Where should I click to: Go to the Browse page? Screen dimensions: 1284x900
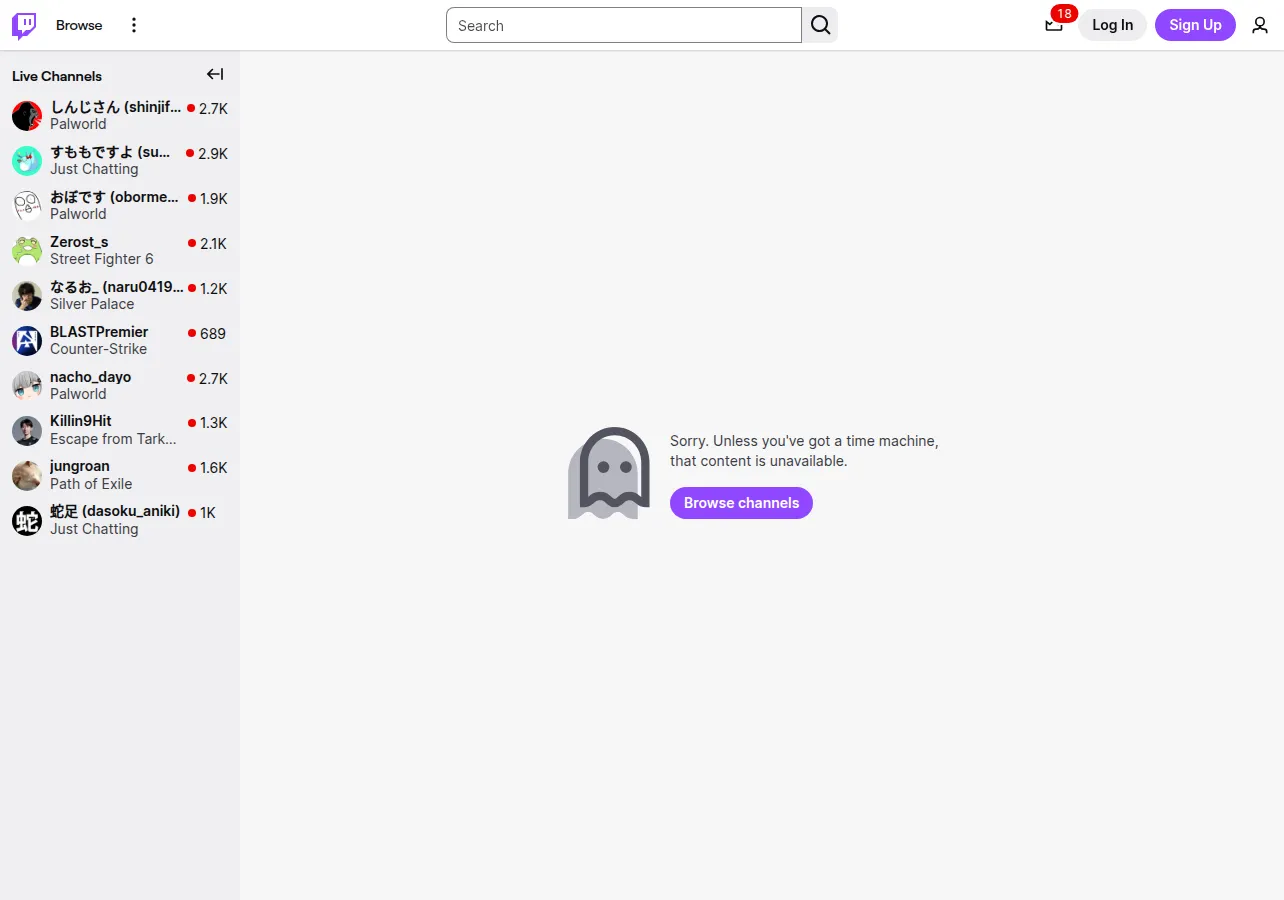79,25
